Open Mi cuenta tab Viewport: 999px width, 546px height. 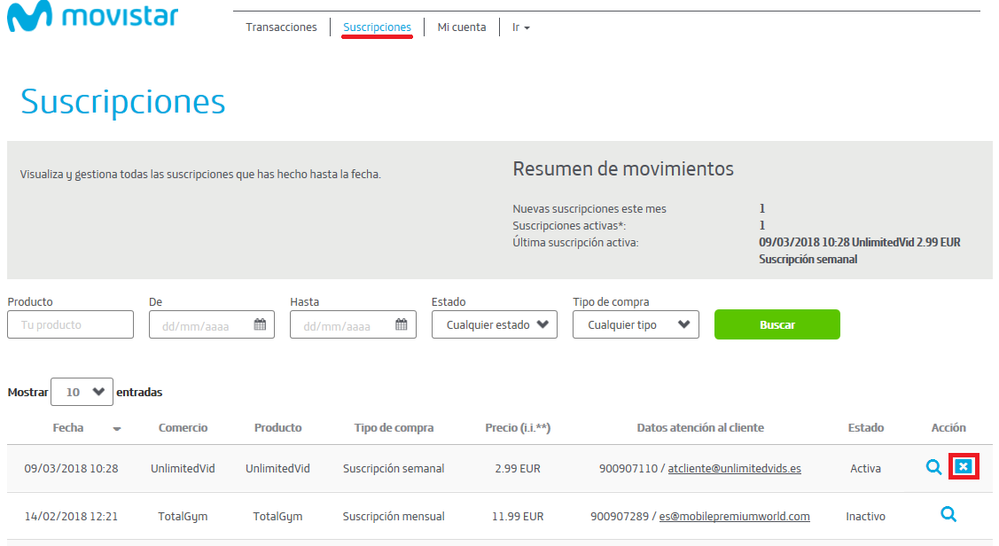click(x=461, y=28)
